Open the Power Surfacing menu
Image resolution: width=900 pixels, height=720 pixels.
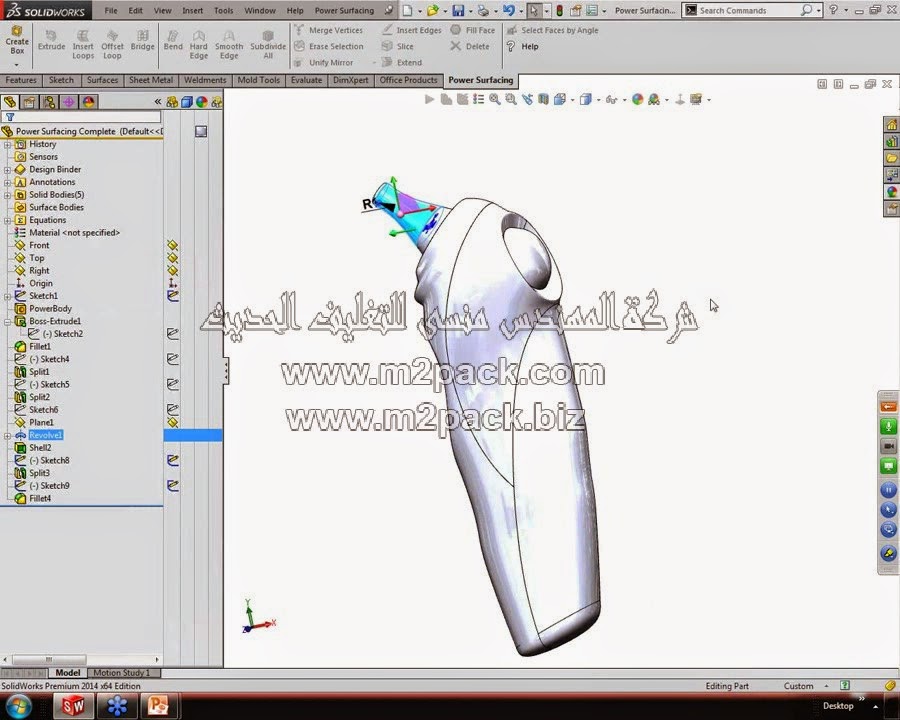pos(344,10)
